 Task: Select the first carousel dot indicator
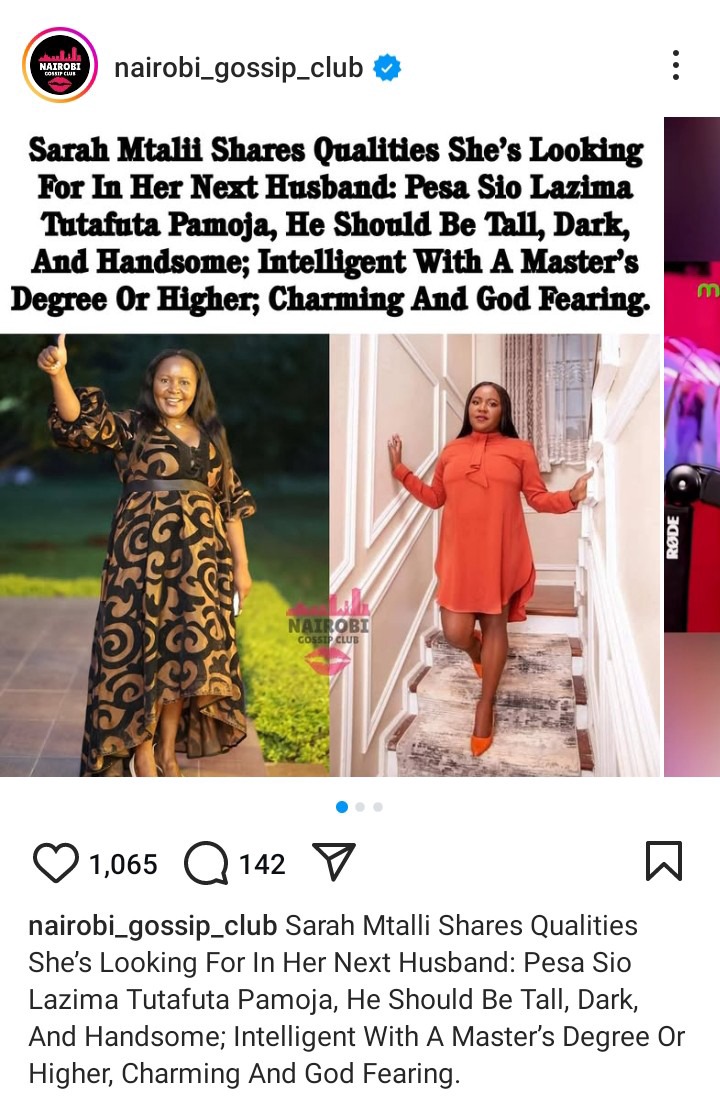(342, 806)
